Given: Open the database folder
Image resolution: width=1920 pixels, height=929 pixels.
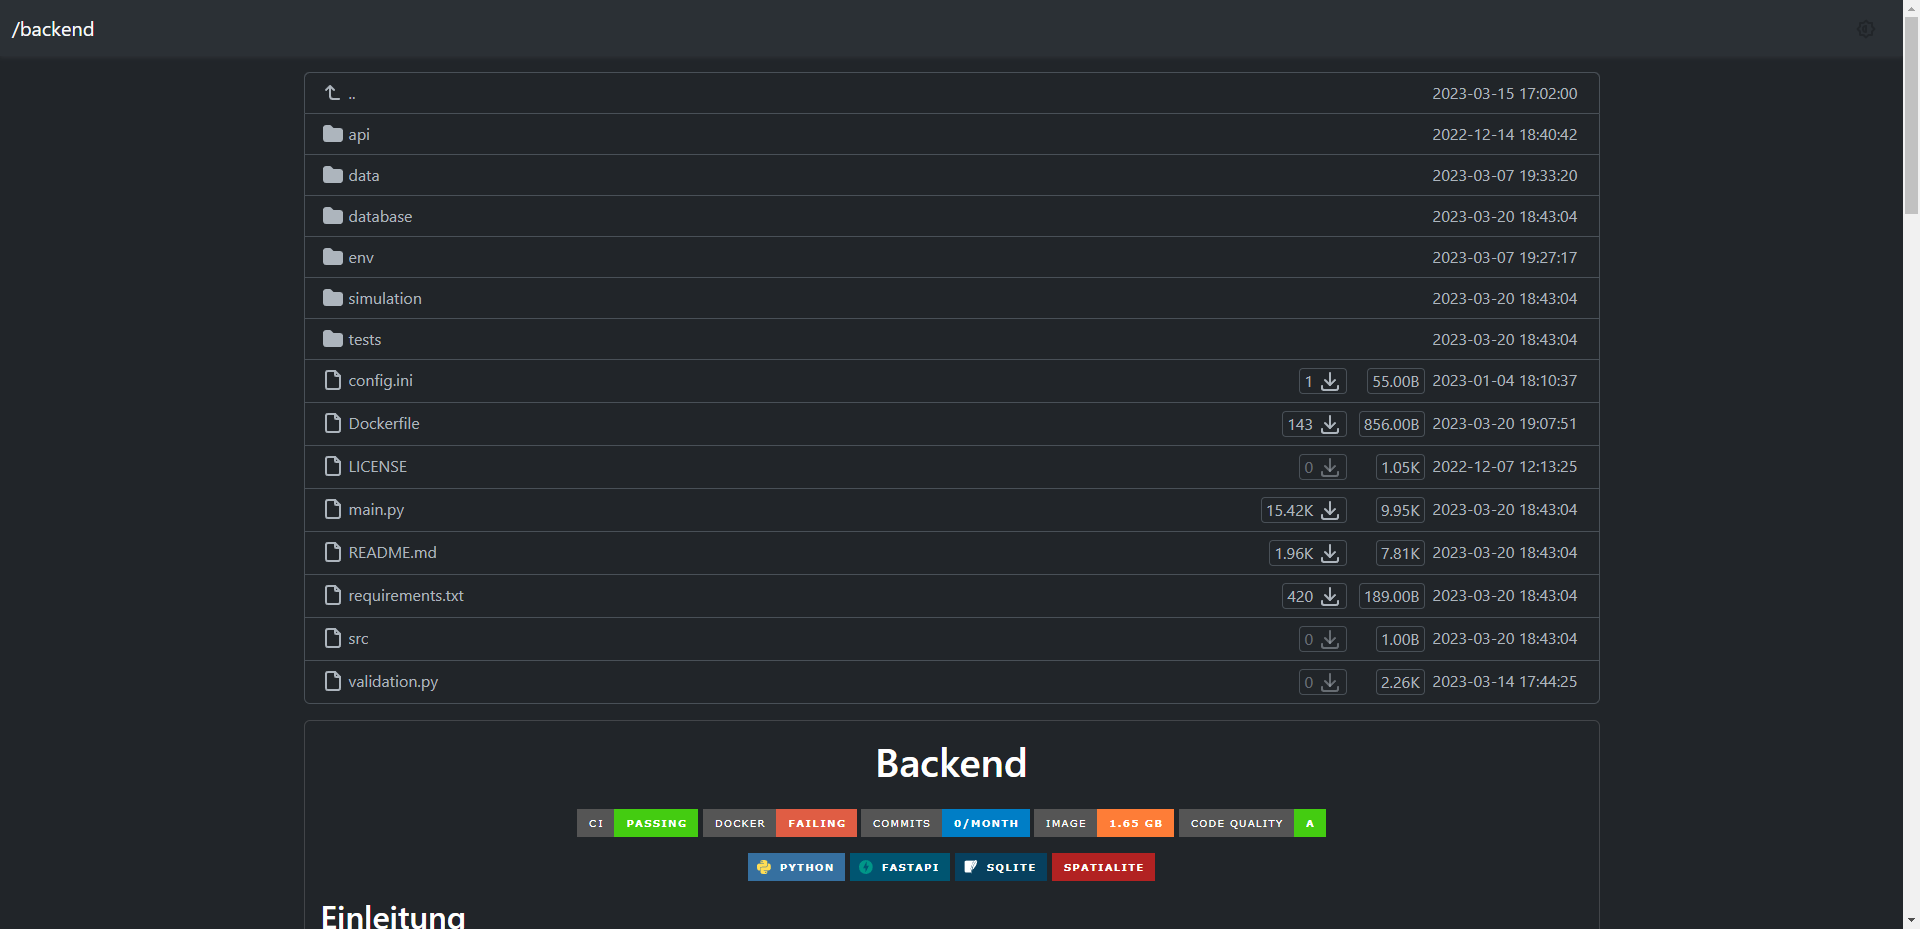Looking at the screenshot, I should click(x=380, y=216).
